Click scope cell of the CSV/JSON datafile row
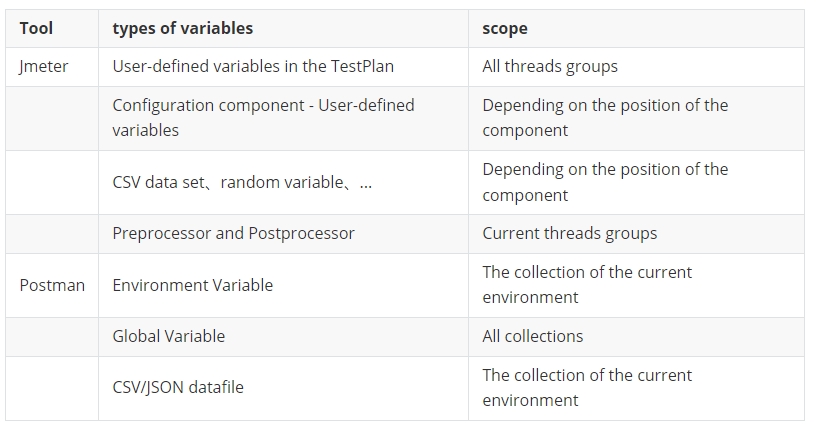 587,387
